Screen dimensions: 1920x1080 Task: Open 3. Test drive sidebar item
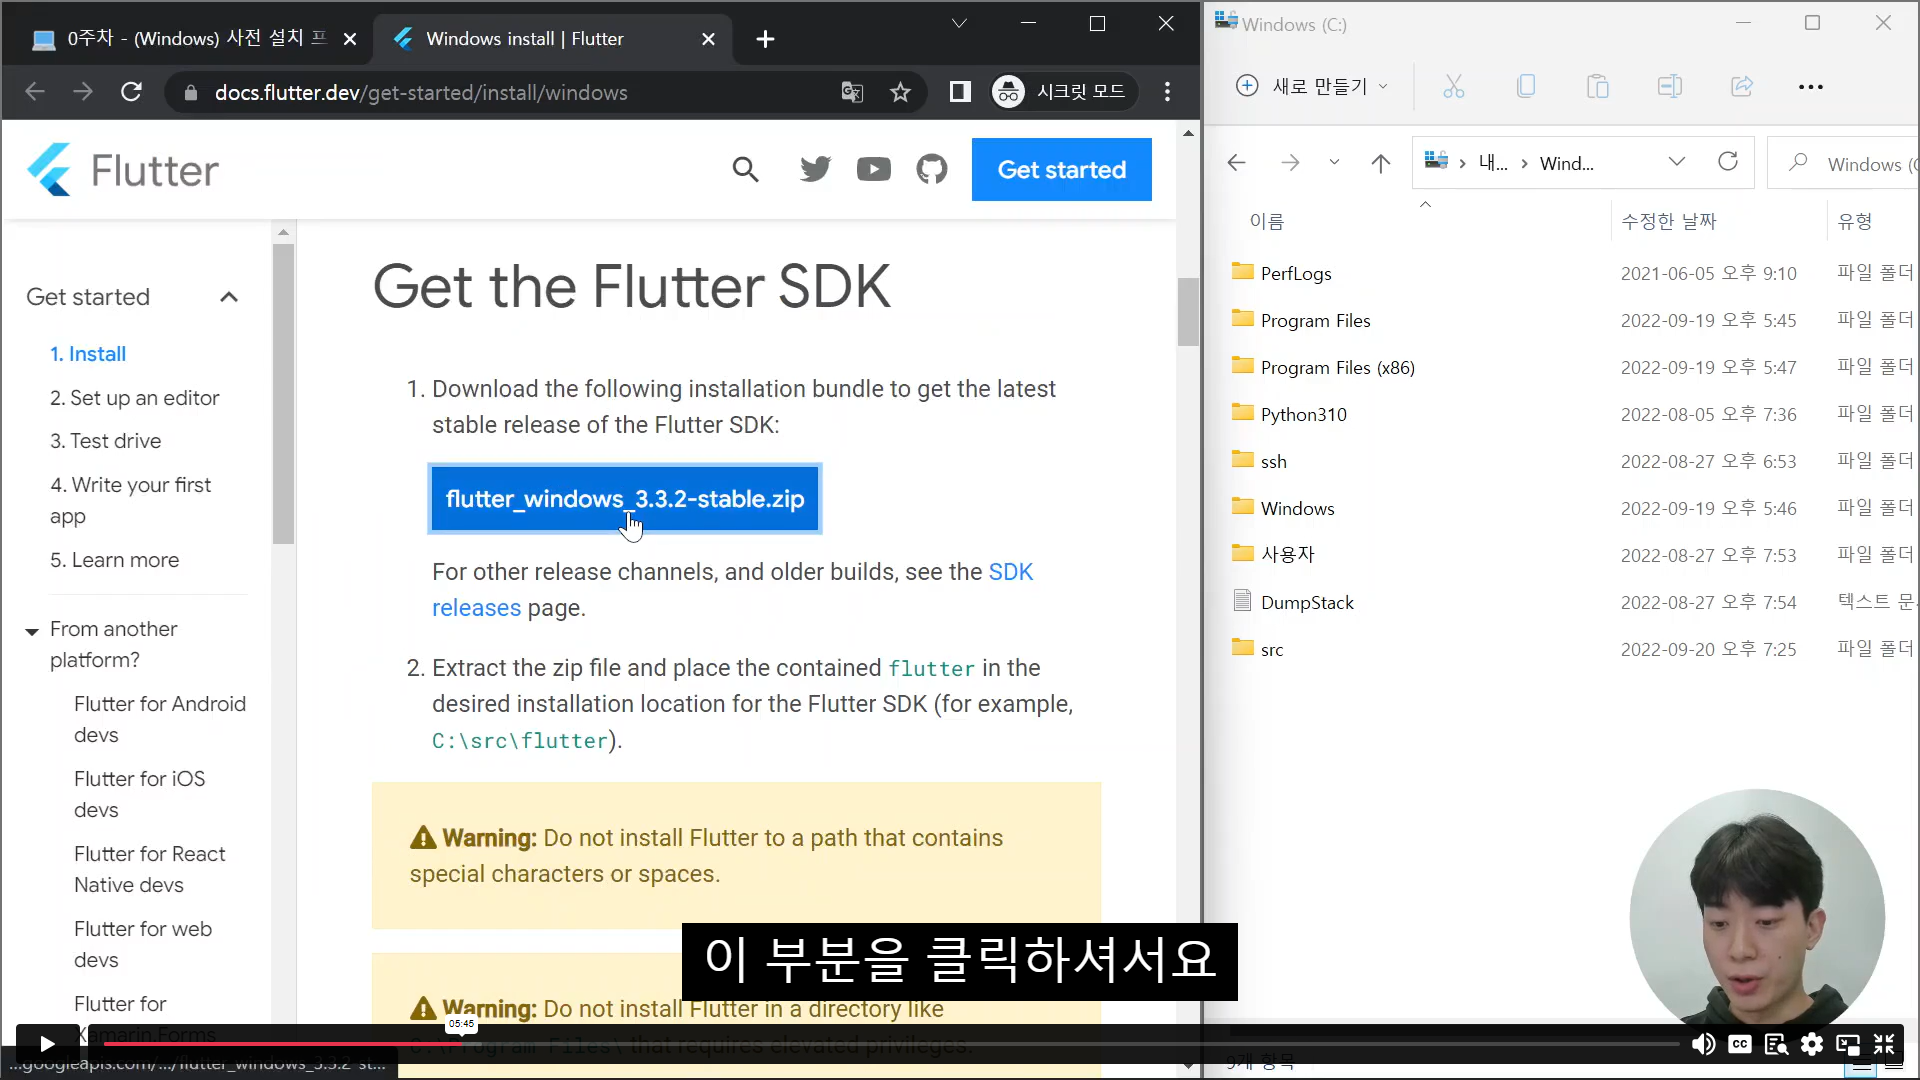click(x=106, y=441)
